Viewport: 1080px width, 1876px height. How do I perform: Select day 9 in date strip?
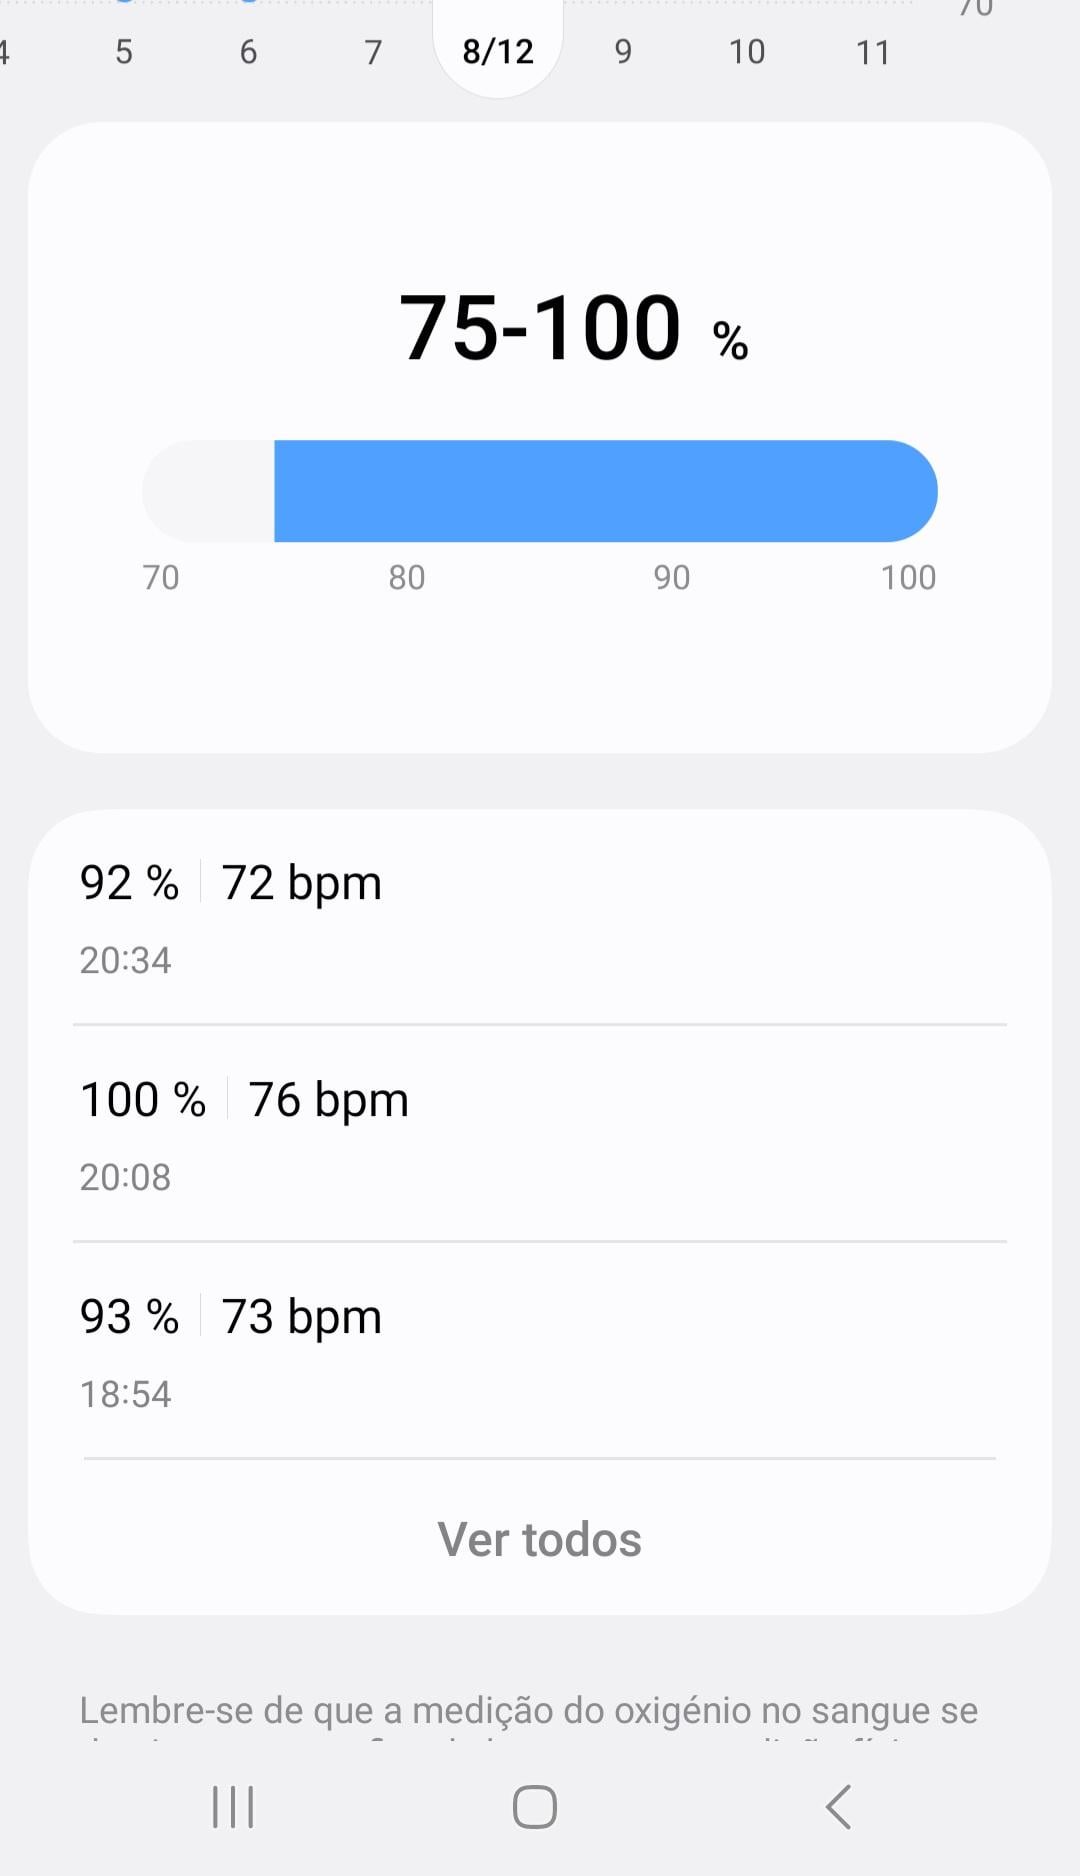(x=623, y=52)
